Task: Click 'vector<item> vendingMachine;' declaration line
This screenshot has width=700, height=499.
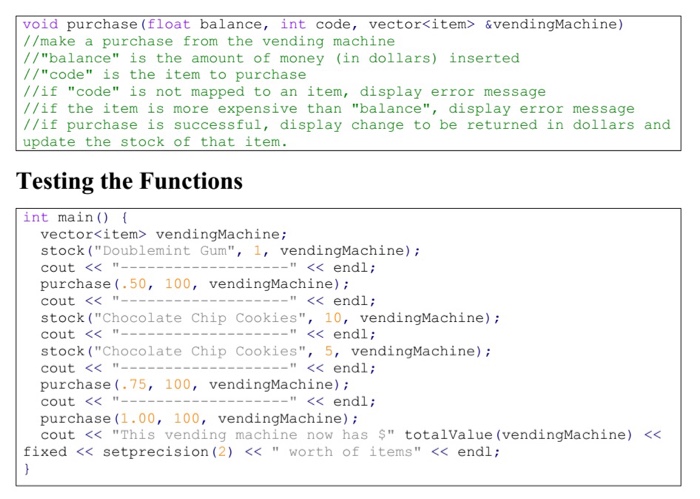Action: click(163, 234)
